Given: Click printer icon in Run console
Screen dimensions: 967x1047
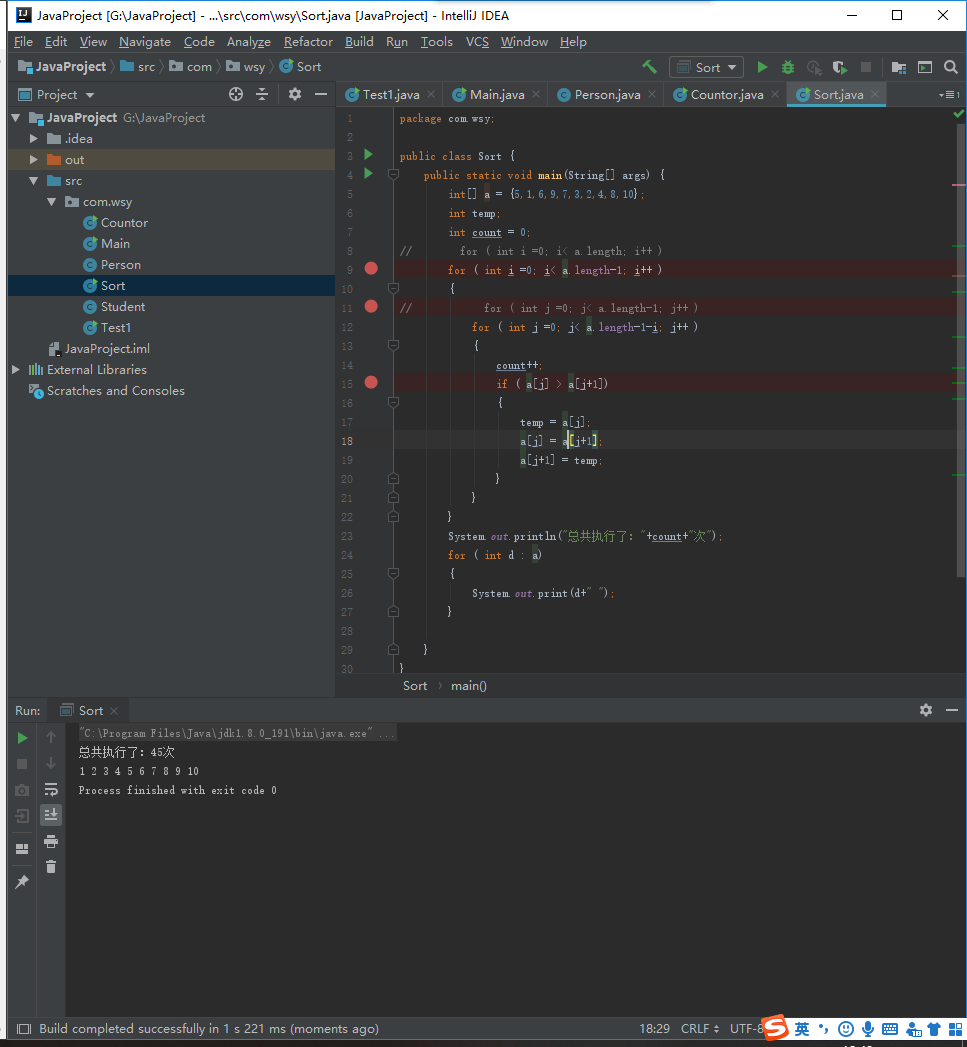Looking at the screenshot, I should pyautogui.click(x=51, y=841).
